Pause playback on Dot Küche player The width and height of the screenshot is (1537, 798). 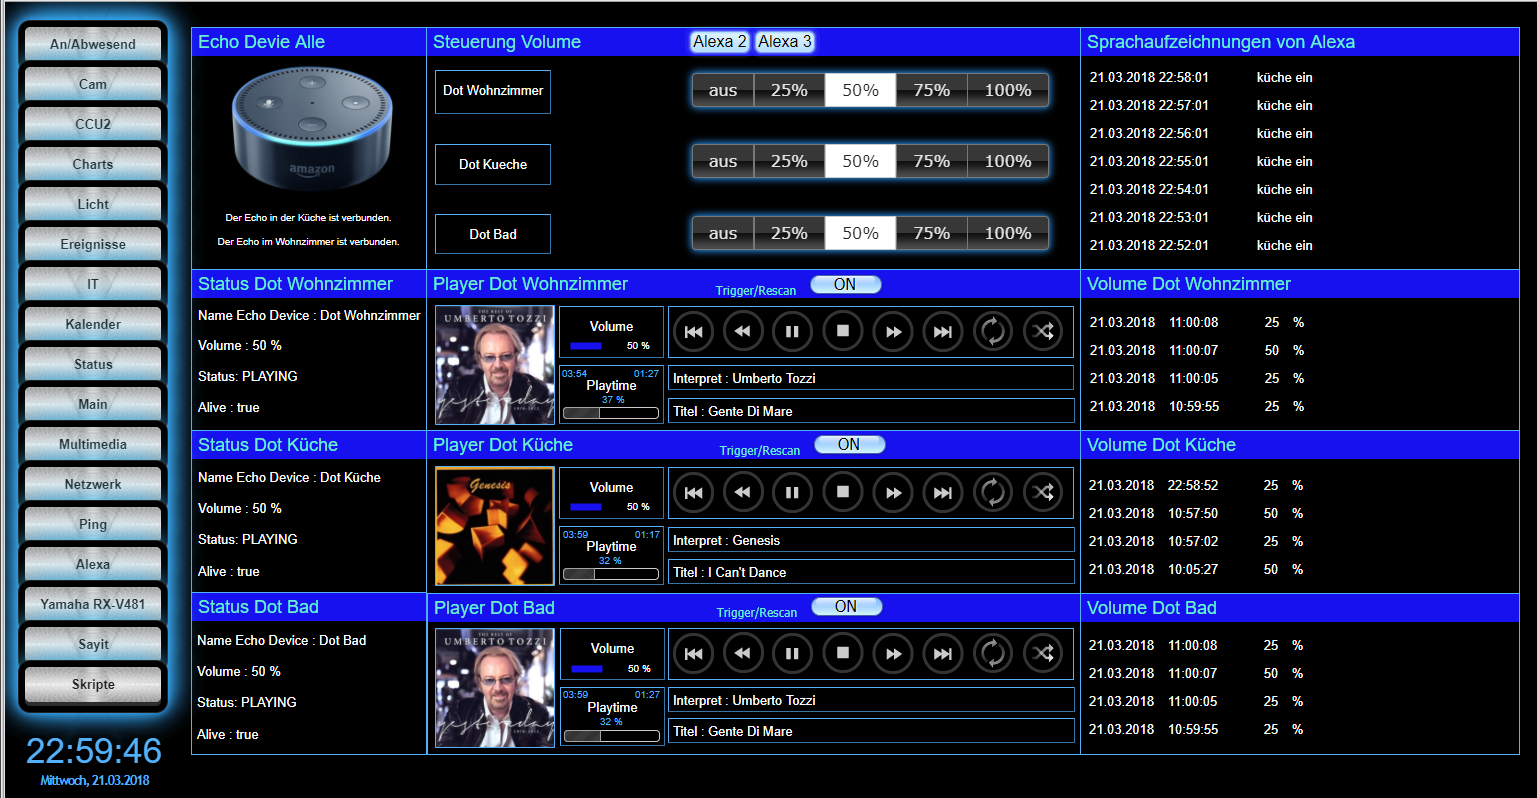point(792,492)
